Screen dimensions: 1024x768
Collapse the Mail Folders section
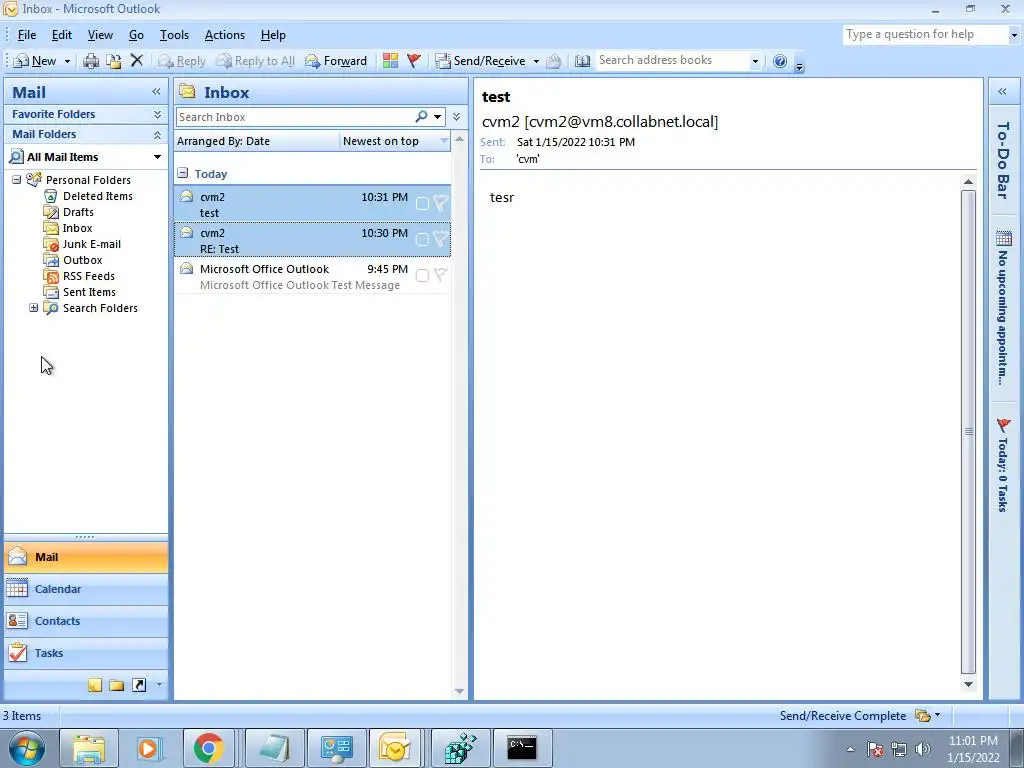157,135
